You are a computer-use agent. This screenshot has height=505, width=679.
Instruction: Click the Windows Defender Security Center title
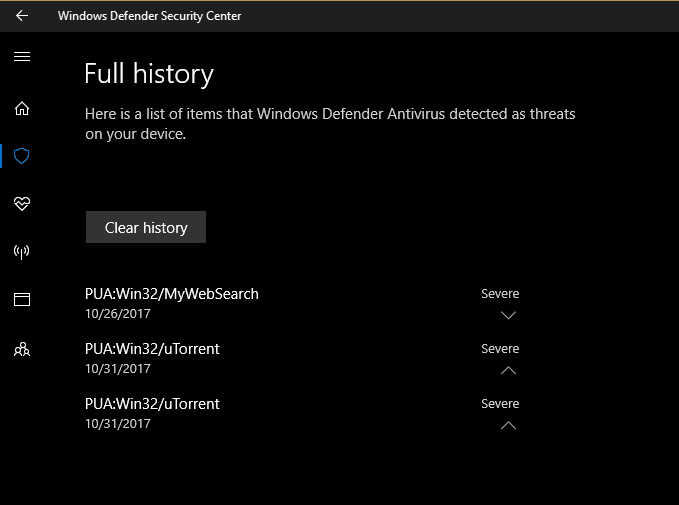click(149, 16)
